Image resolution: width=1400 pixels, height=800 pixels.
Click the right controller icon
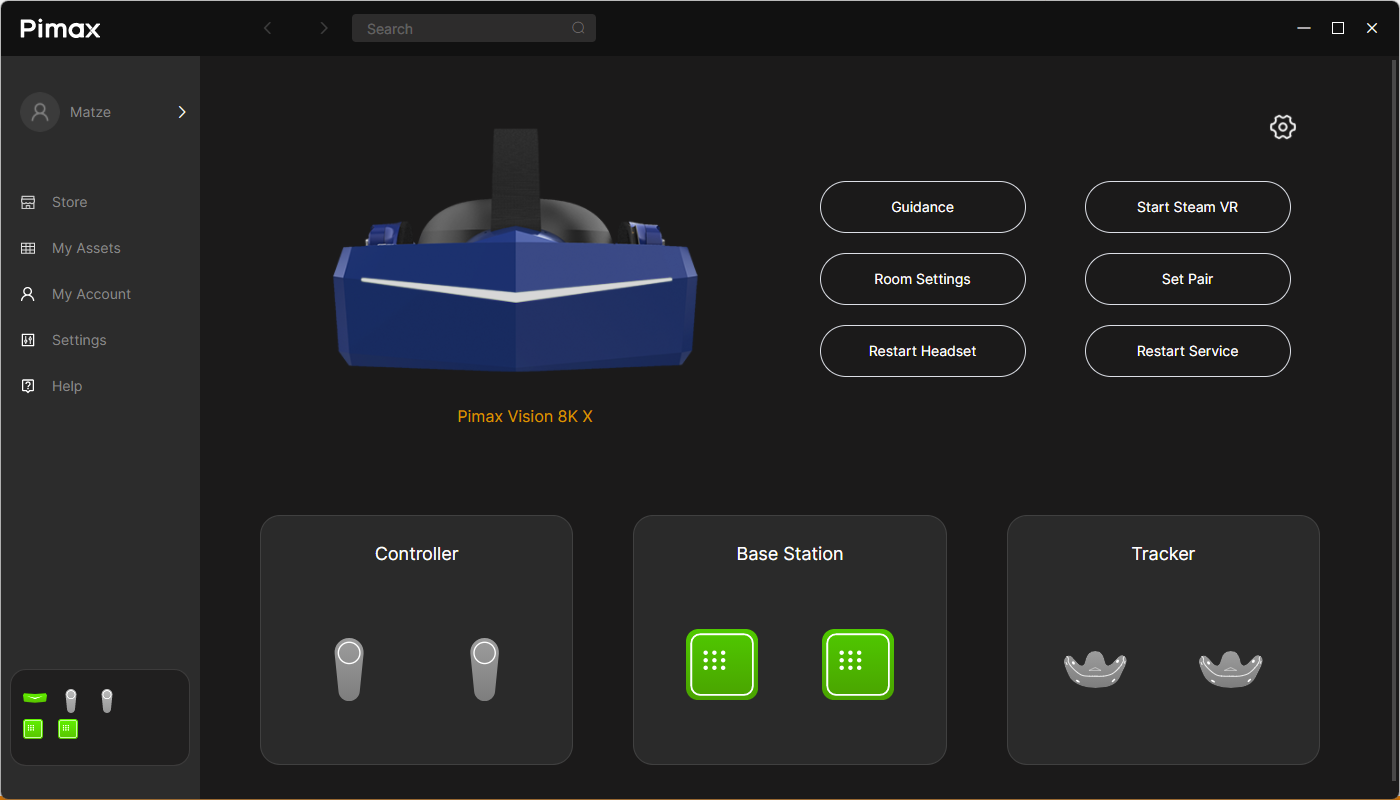484,668
